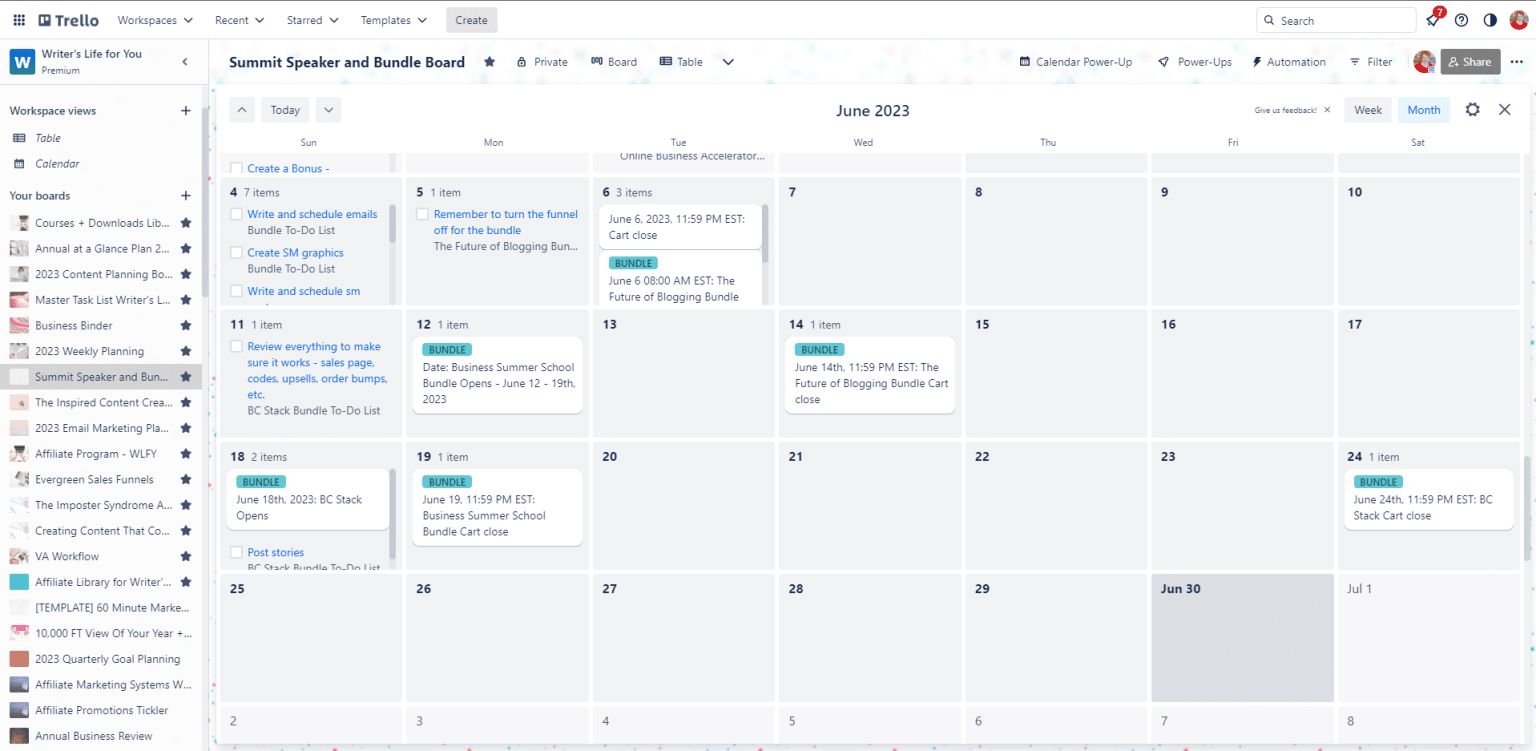Click inside the Search field
The width and height of the screenshot is (1536, 751).
[1336, 19]
